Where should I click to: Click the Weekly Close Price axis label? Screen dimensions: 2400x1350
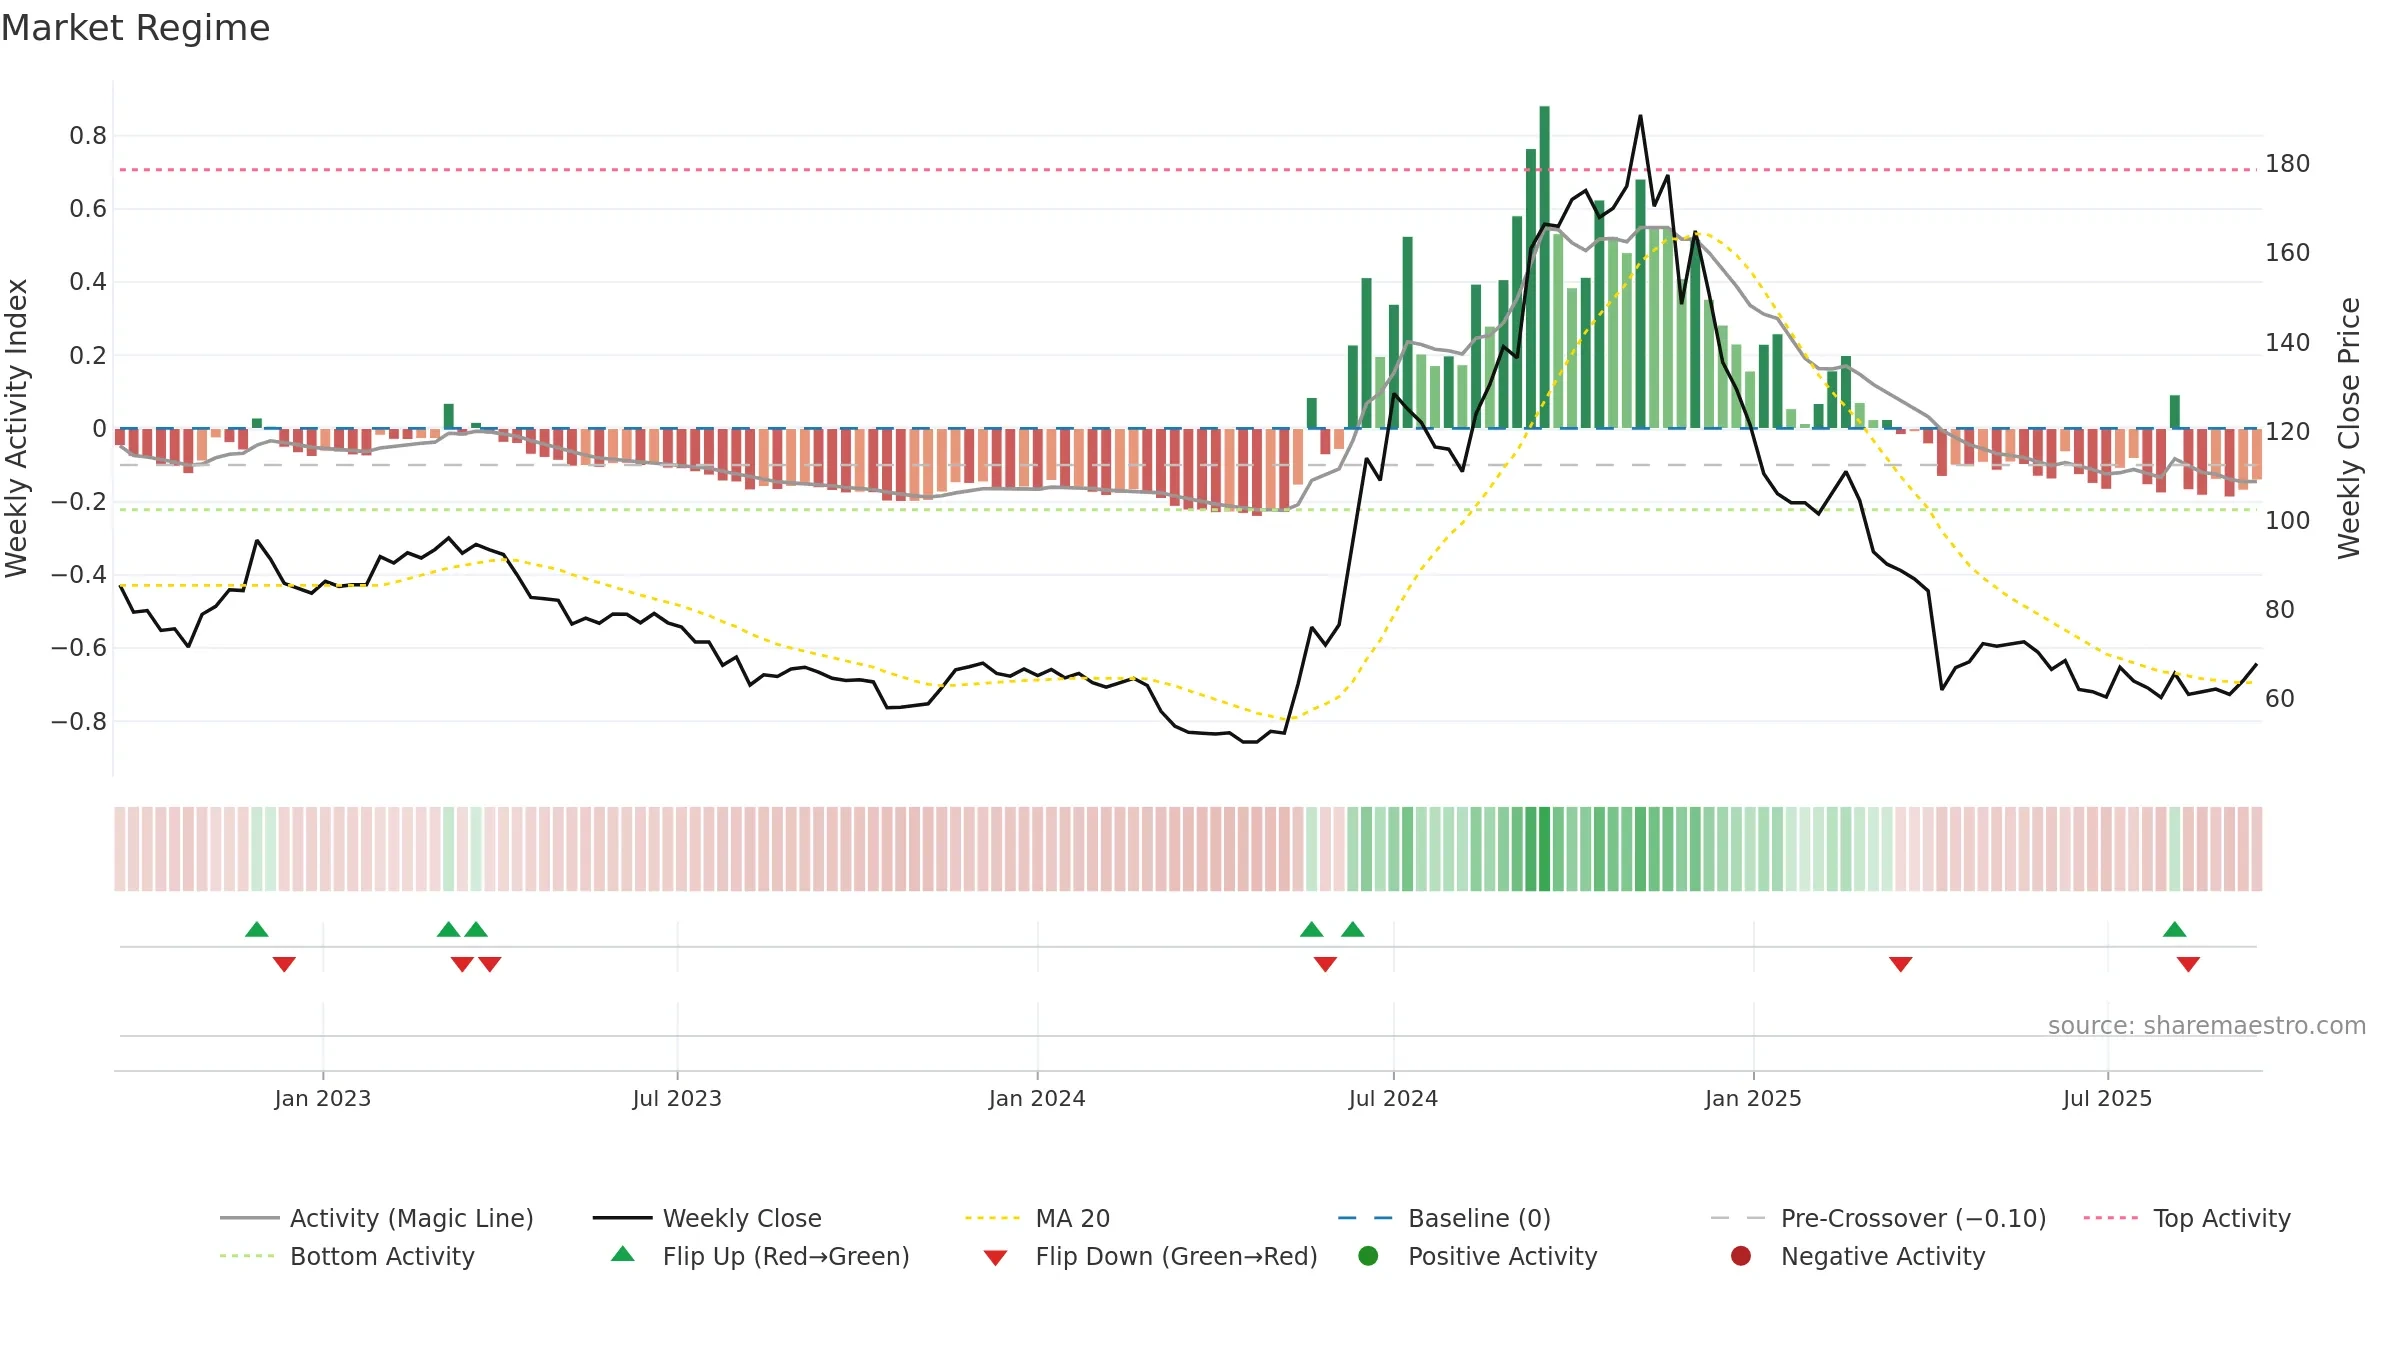(x=2348, y=428)
